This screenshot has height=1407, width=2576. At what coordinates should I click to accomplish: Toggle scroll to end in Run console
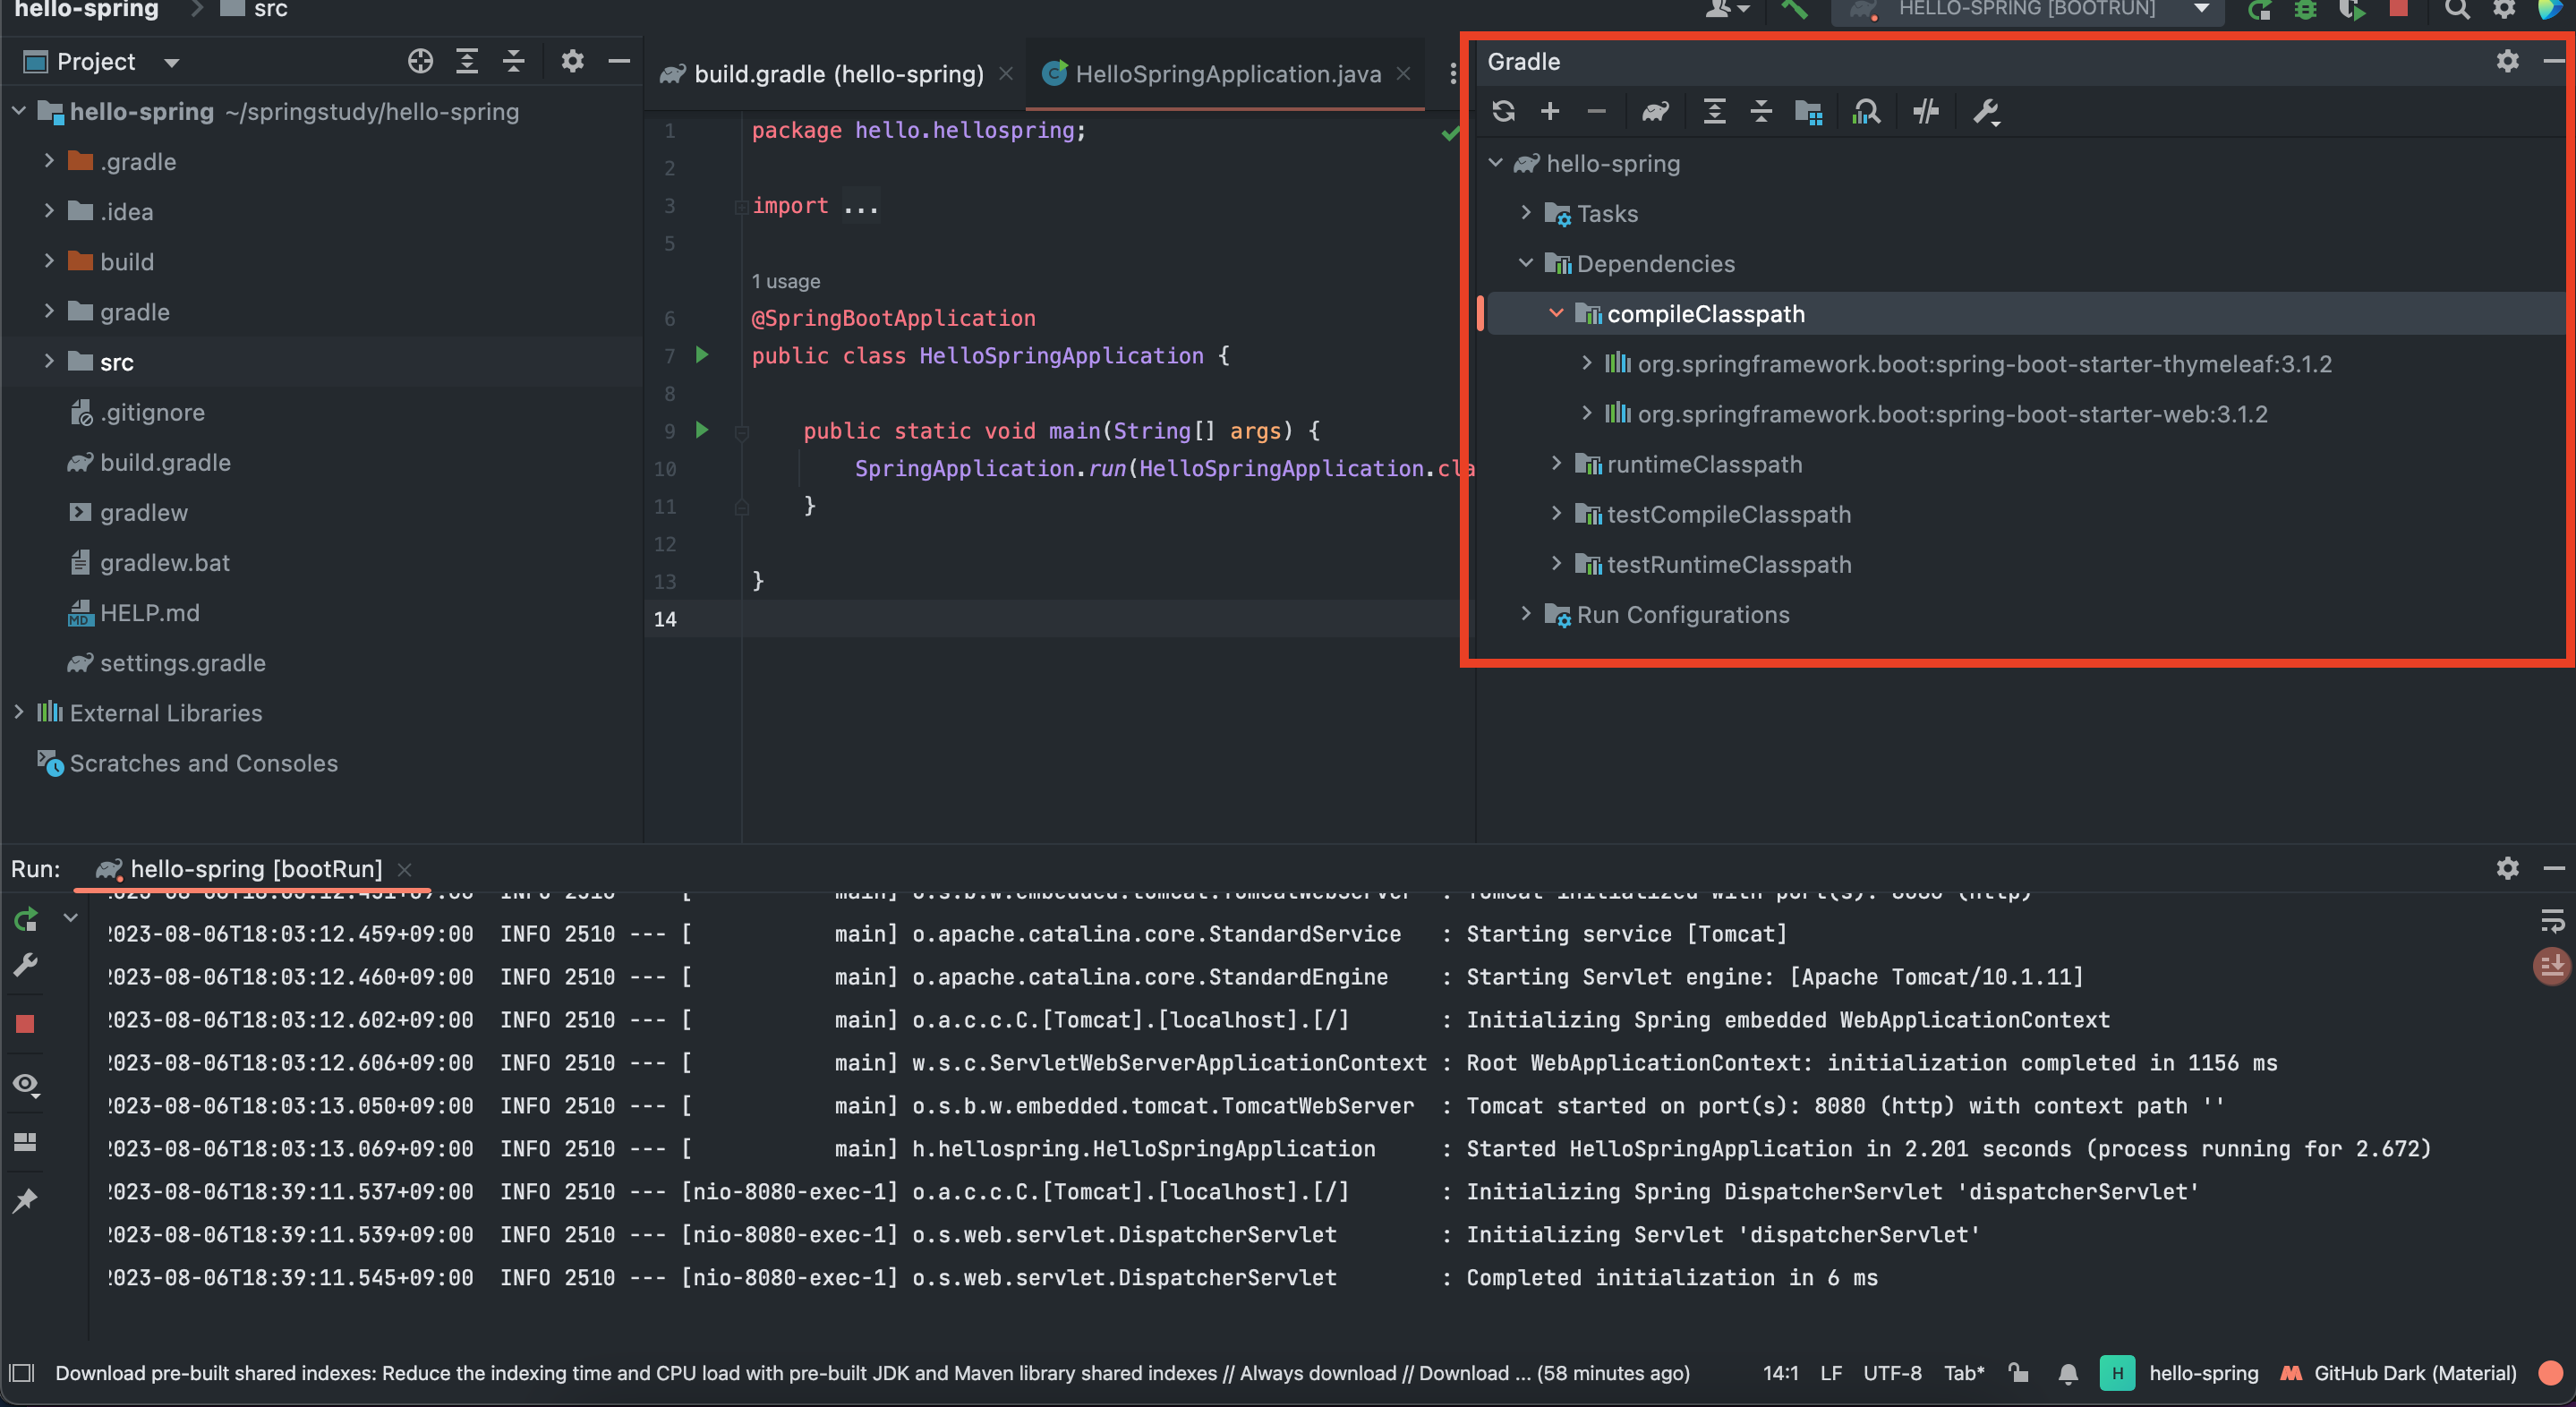click(2551, 966)
